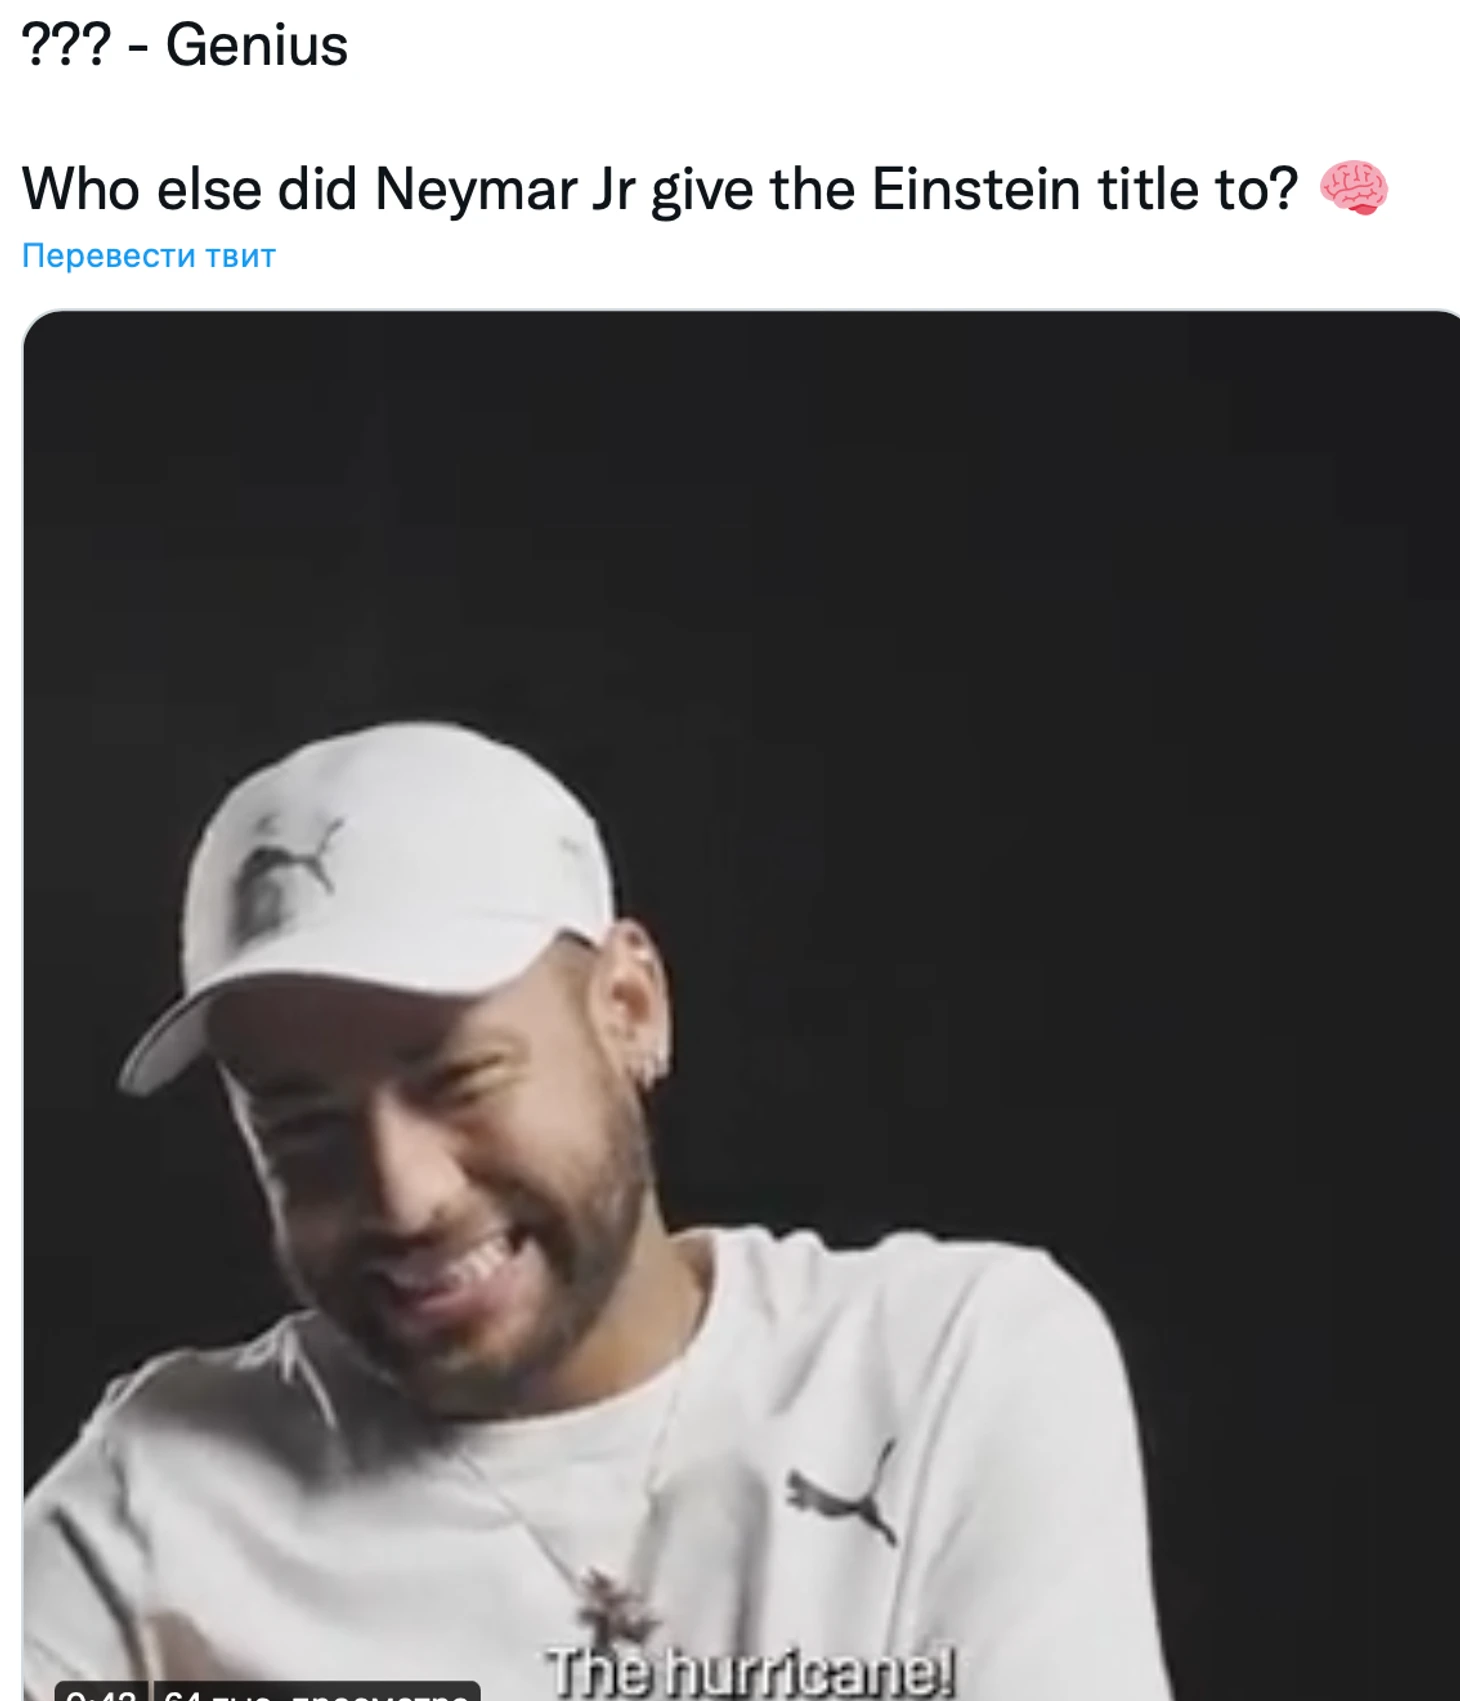Click the three question marks in the tweet
1460x1701 pixels.
tap(66, 46)
